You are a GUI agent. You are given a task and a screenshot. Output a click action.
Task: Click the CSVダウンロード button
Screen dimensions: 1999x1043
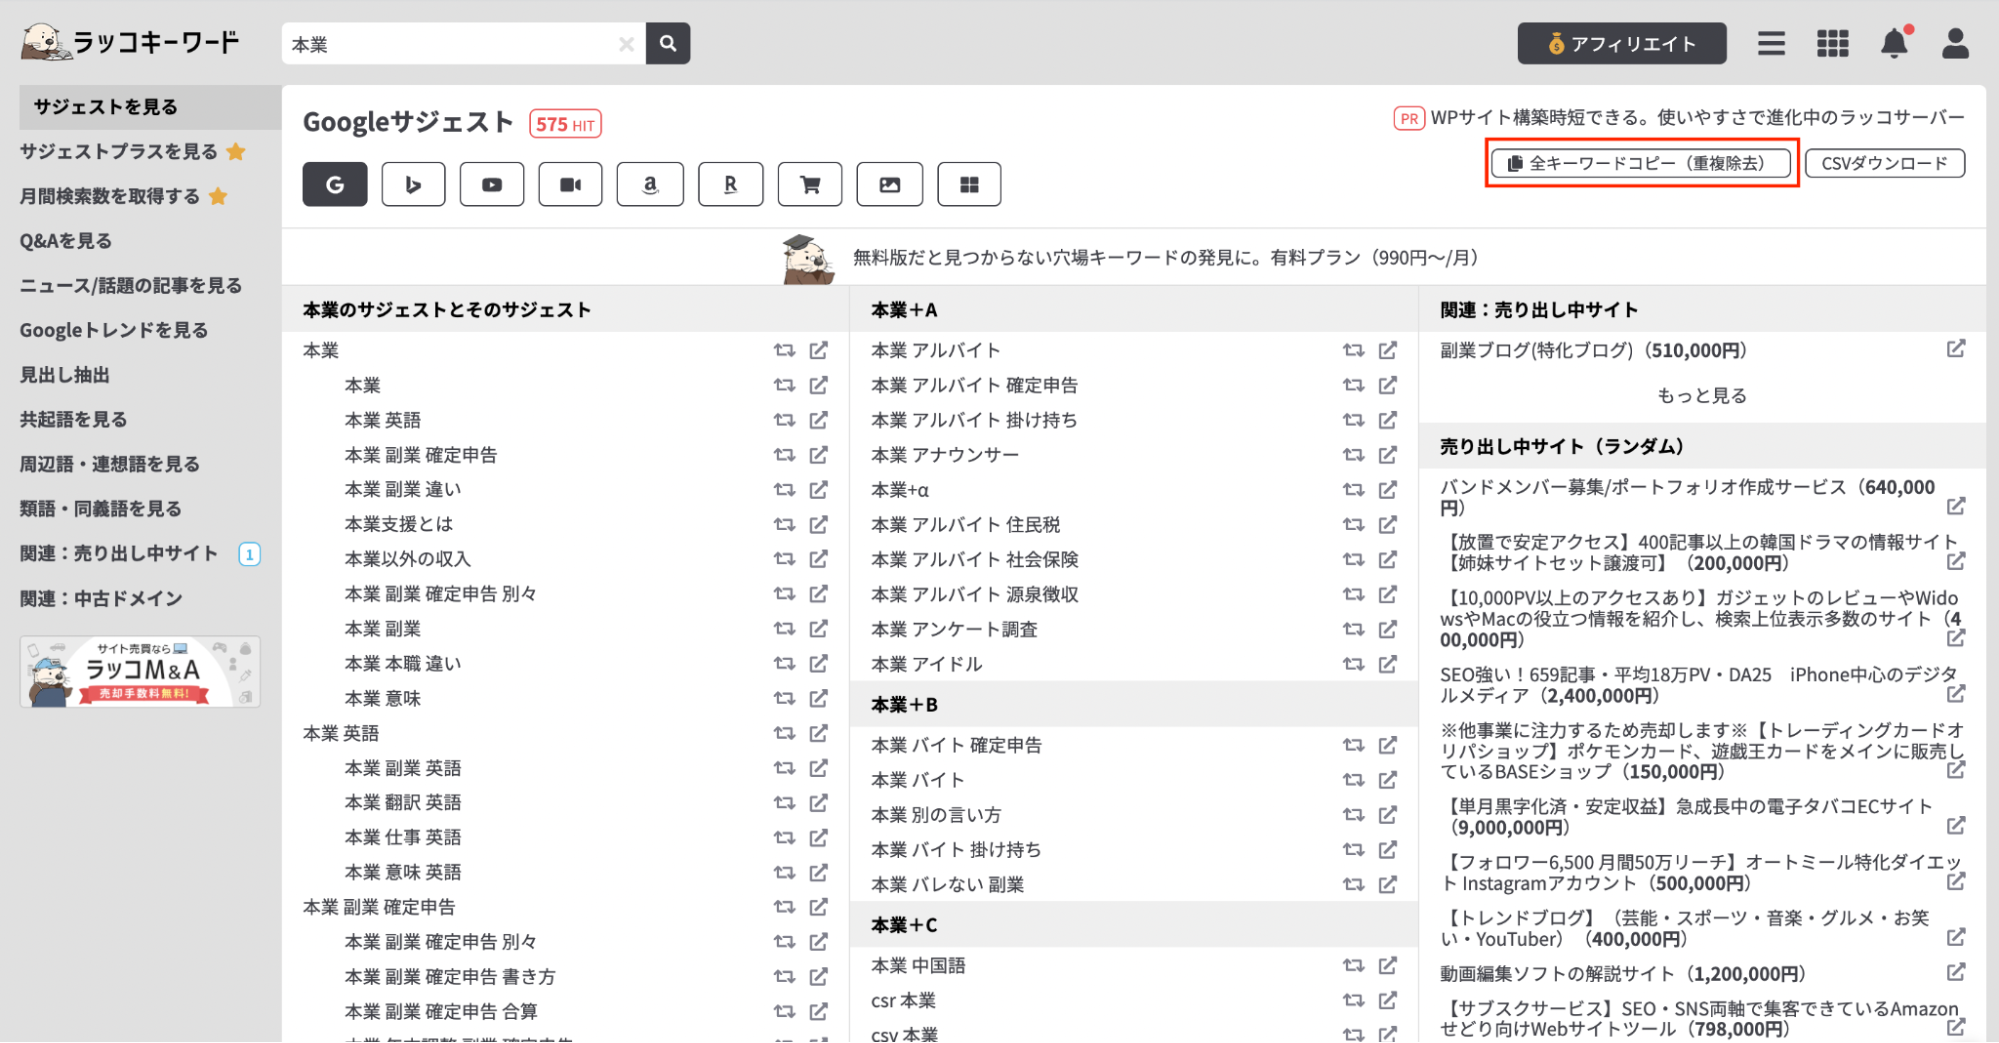pyautogui.click(x=1885, y=163)
